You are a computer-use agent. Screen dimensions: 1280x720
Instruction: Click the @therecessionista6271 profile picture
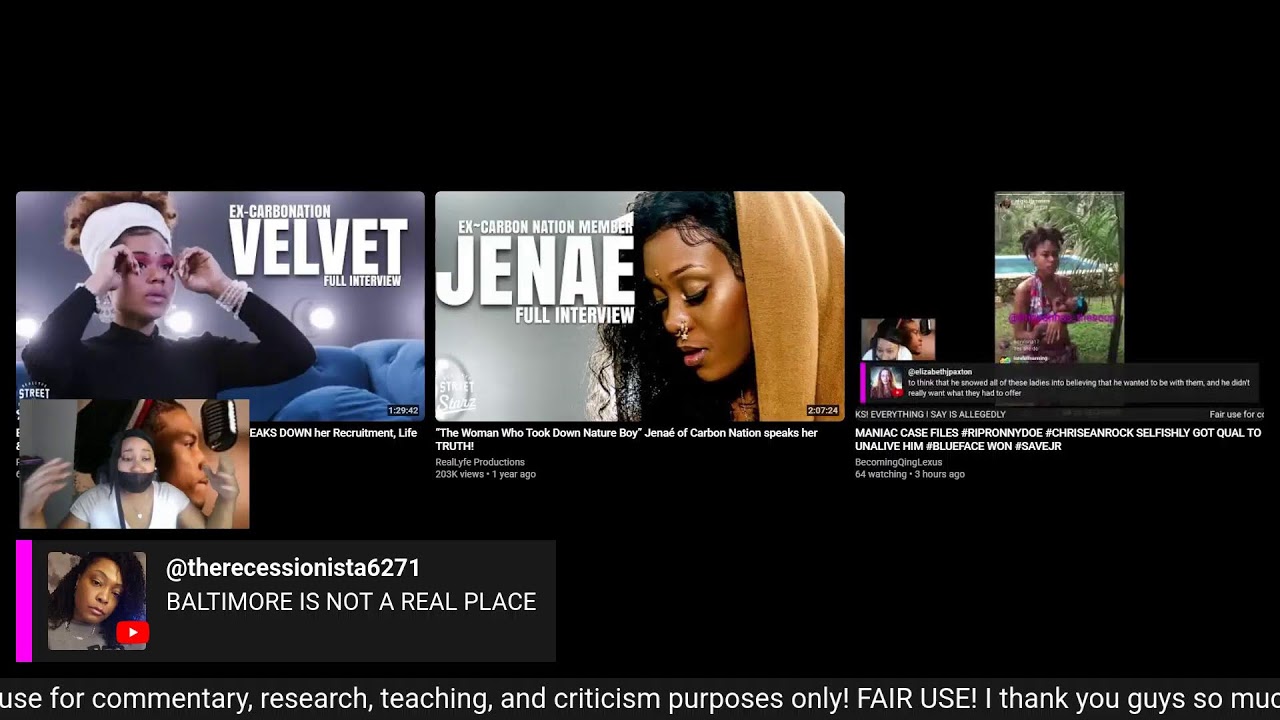pyautogui.click(x=97, y=601)
